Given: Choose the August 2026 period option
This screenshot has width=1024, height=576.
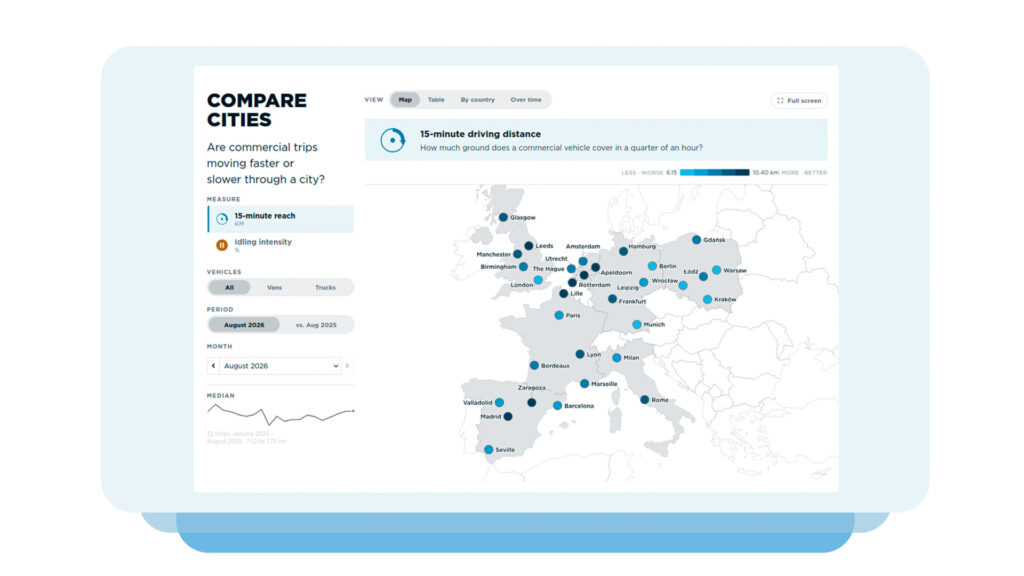Looking at the screenshot, I should (244, 325).
